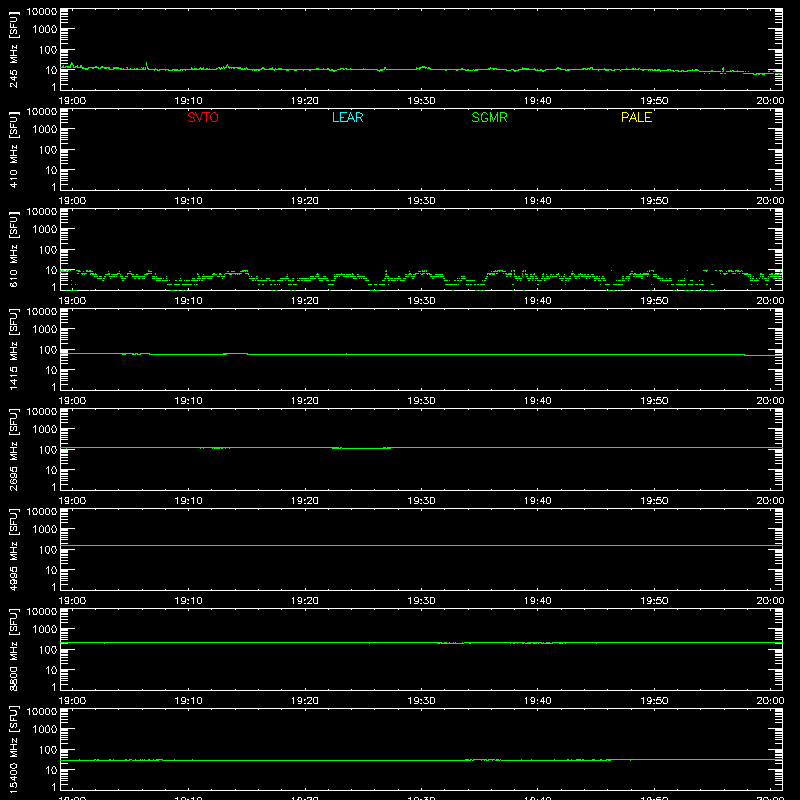Click 20:00 tick label under 245 MHz plot
Screen dimensions: 800x800
click(x=770, y=101)
